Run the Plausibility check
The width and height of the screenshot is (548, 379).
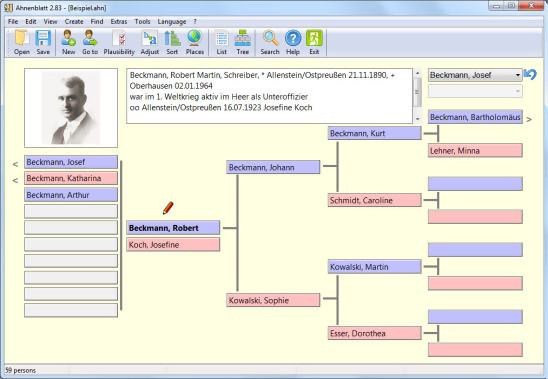tap(119, 42)
